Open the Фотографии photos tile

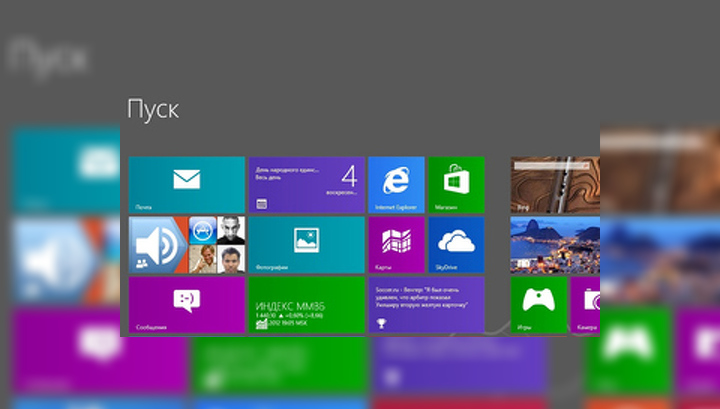(307, 245)
